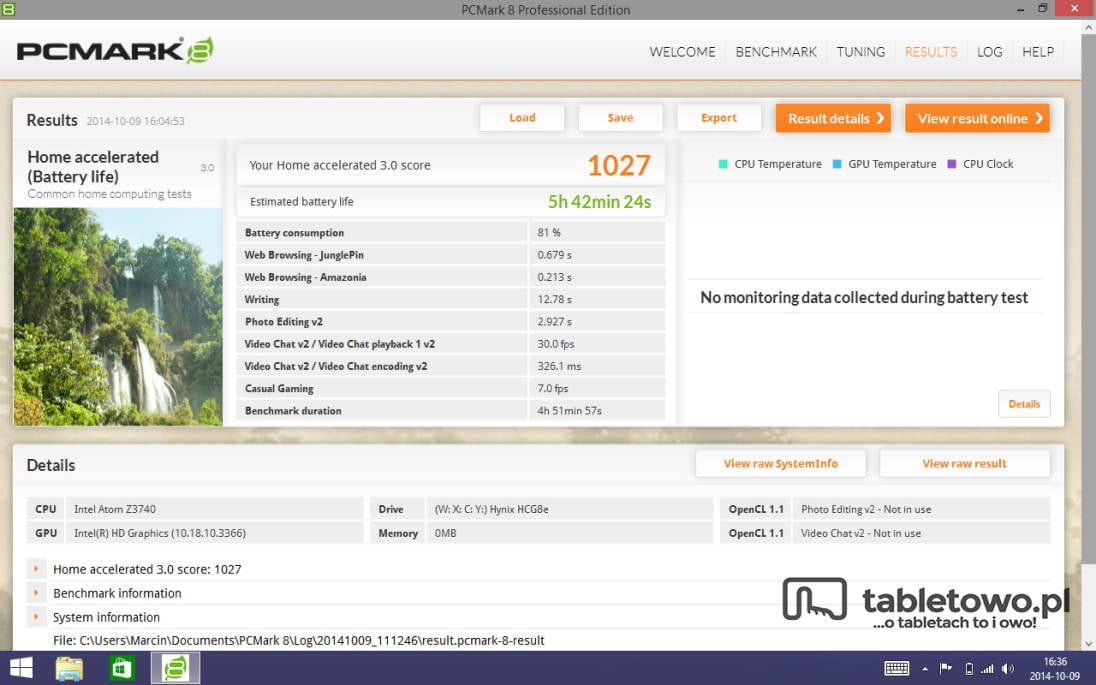Screen dimensions: 1096x685
Task: Click the result file path text
Action: pos(298,640)
